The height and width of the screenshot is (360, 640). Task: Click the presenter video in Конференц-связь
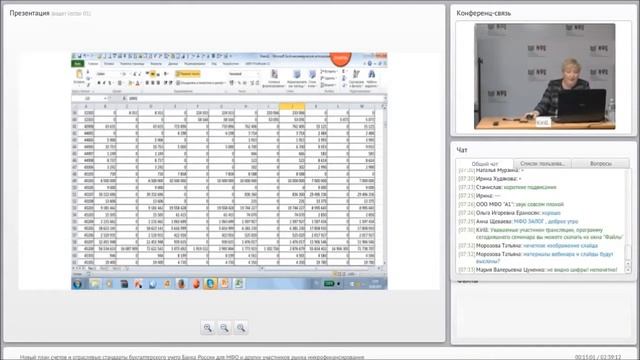click(544, 76)
